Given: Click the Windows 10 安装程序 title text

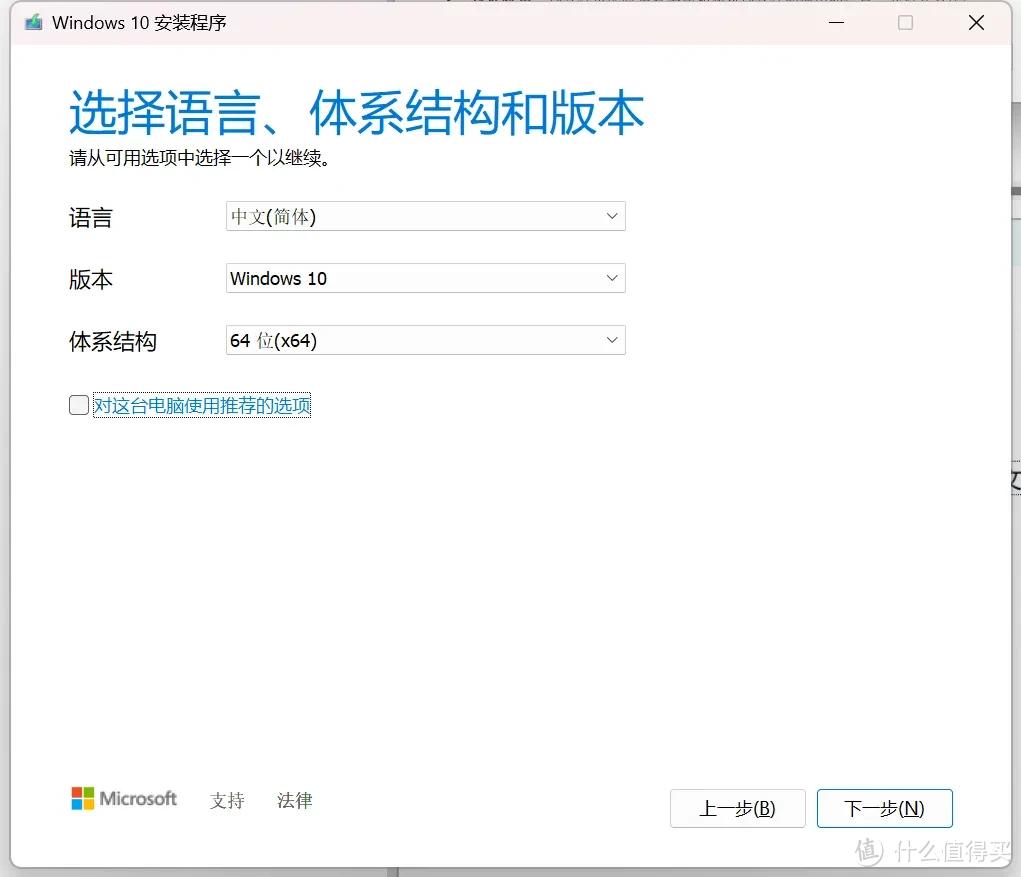Looking at the screenshot, I should [x=139, y=23].
